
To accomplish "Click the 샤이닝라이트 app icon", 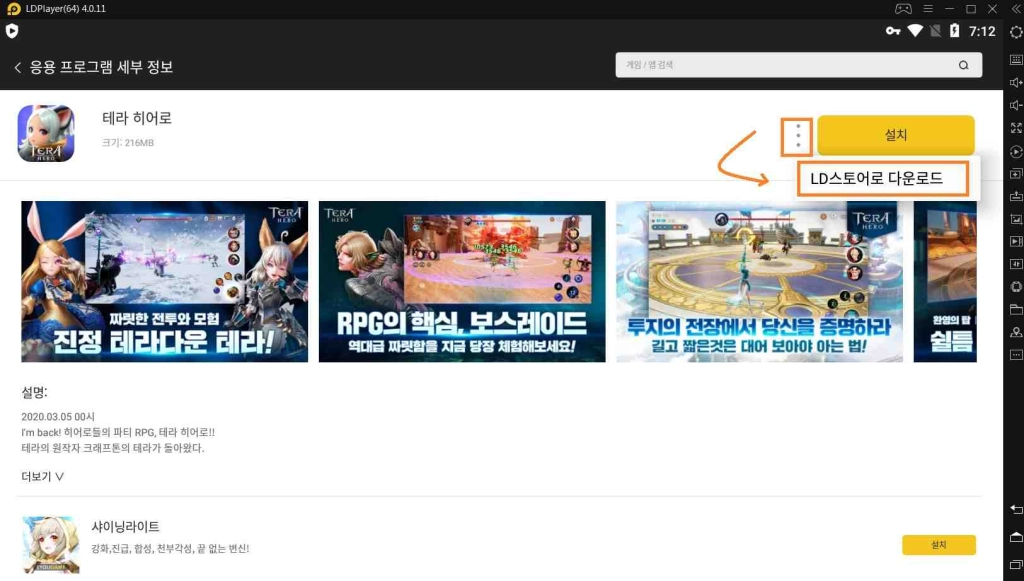I will click(x=51, y=544).
